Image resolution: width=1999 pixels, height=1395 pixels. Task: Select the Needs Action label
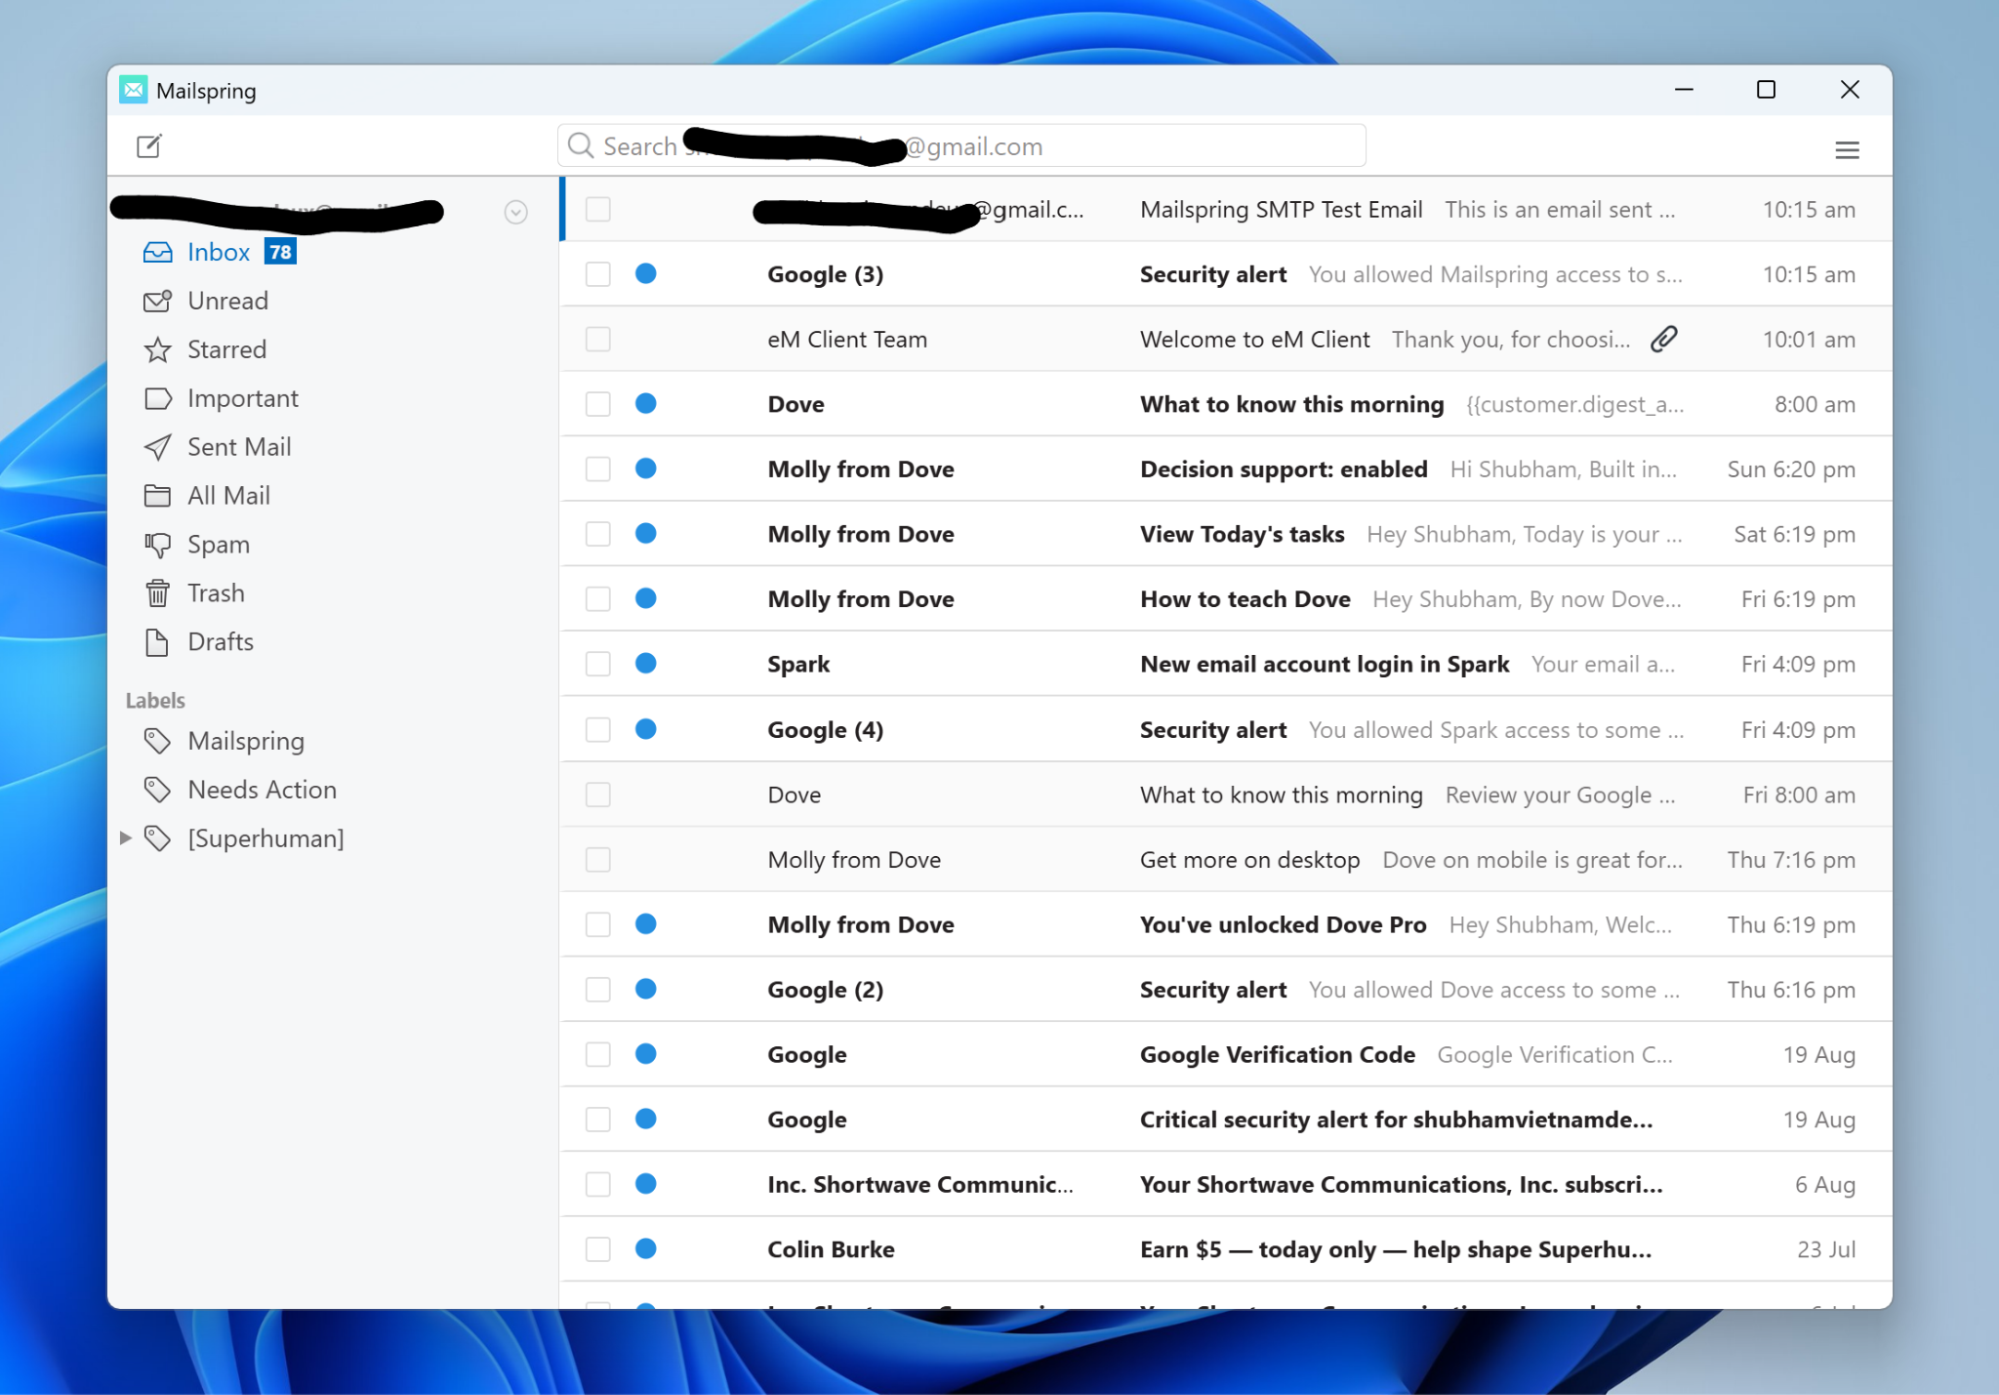point(262,790)
